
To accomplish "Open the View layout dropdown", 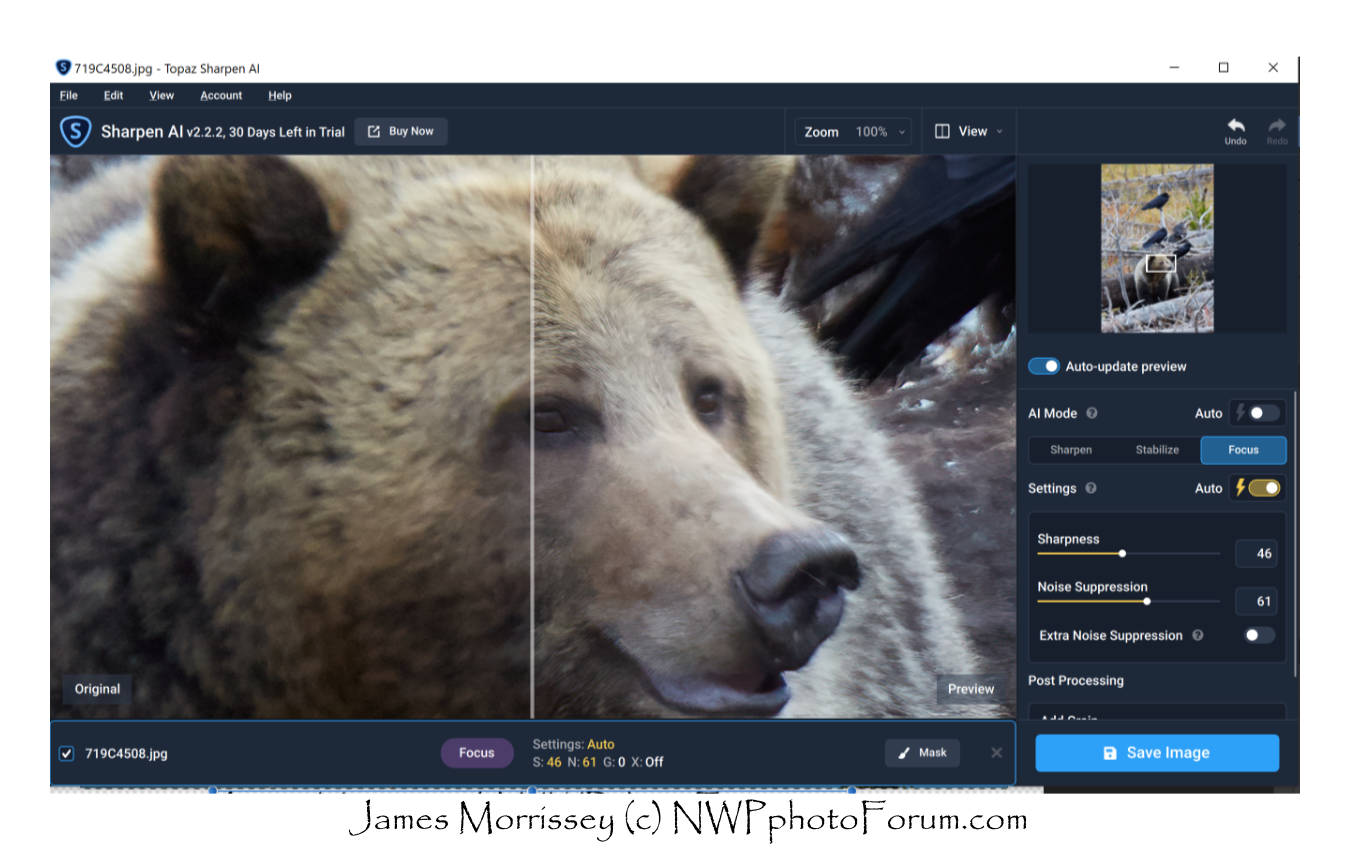I will (968, 131).
